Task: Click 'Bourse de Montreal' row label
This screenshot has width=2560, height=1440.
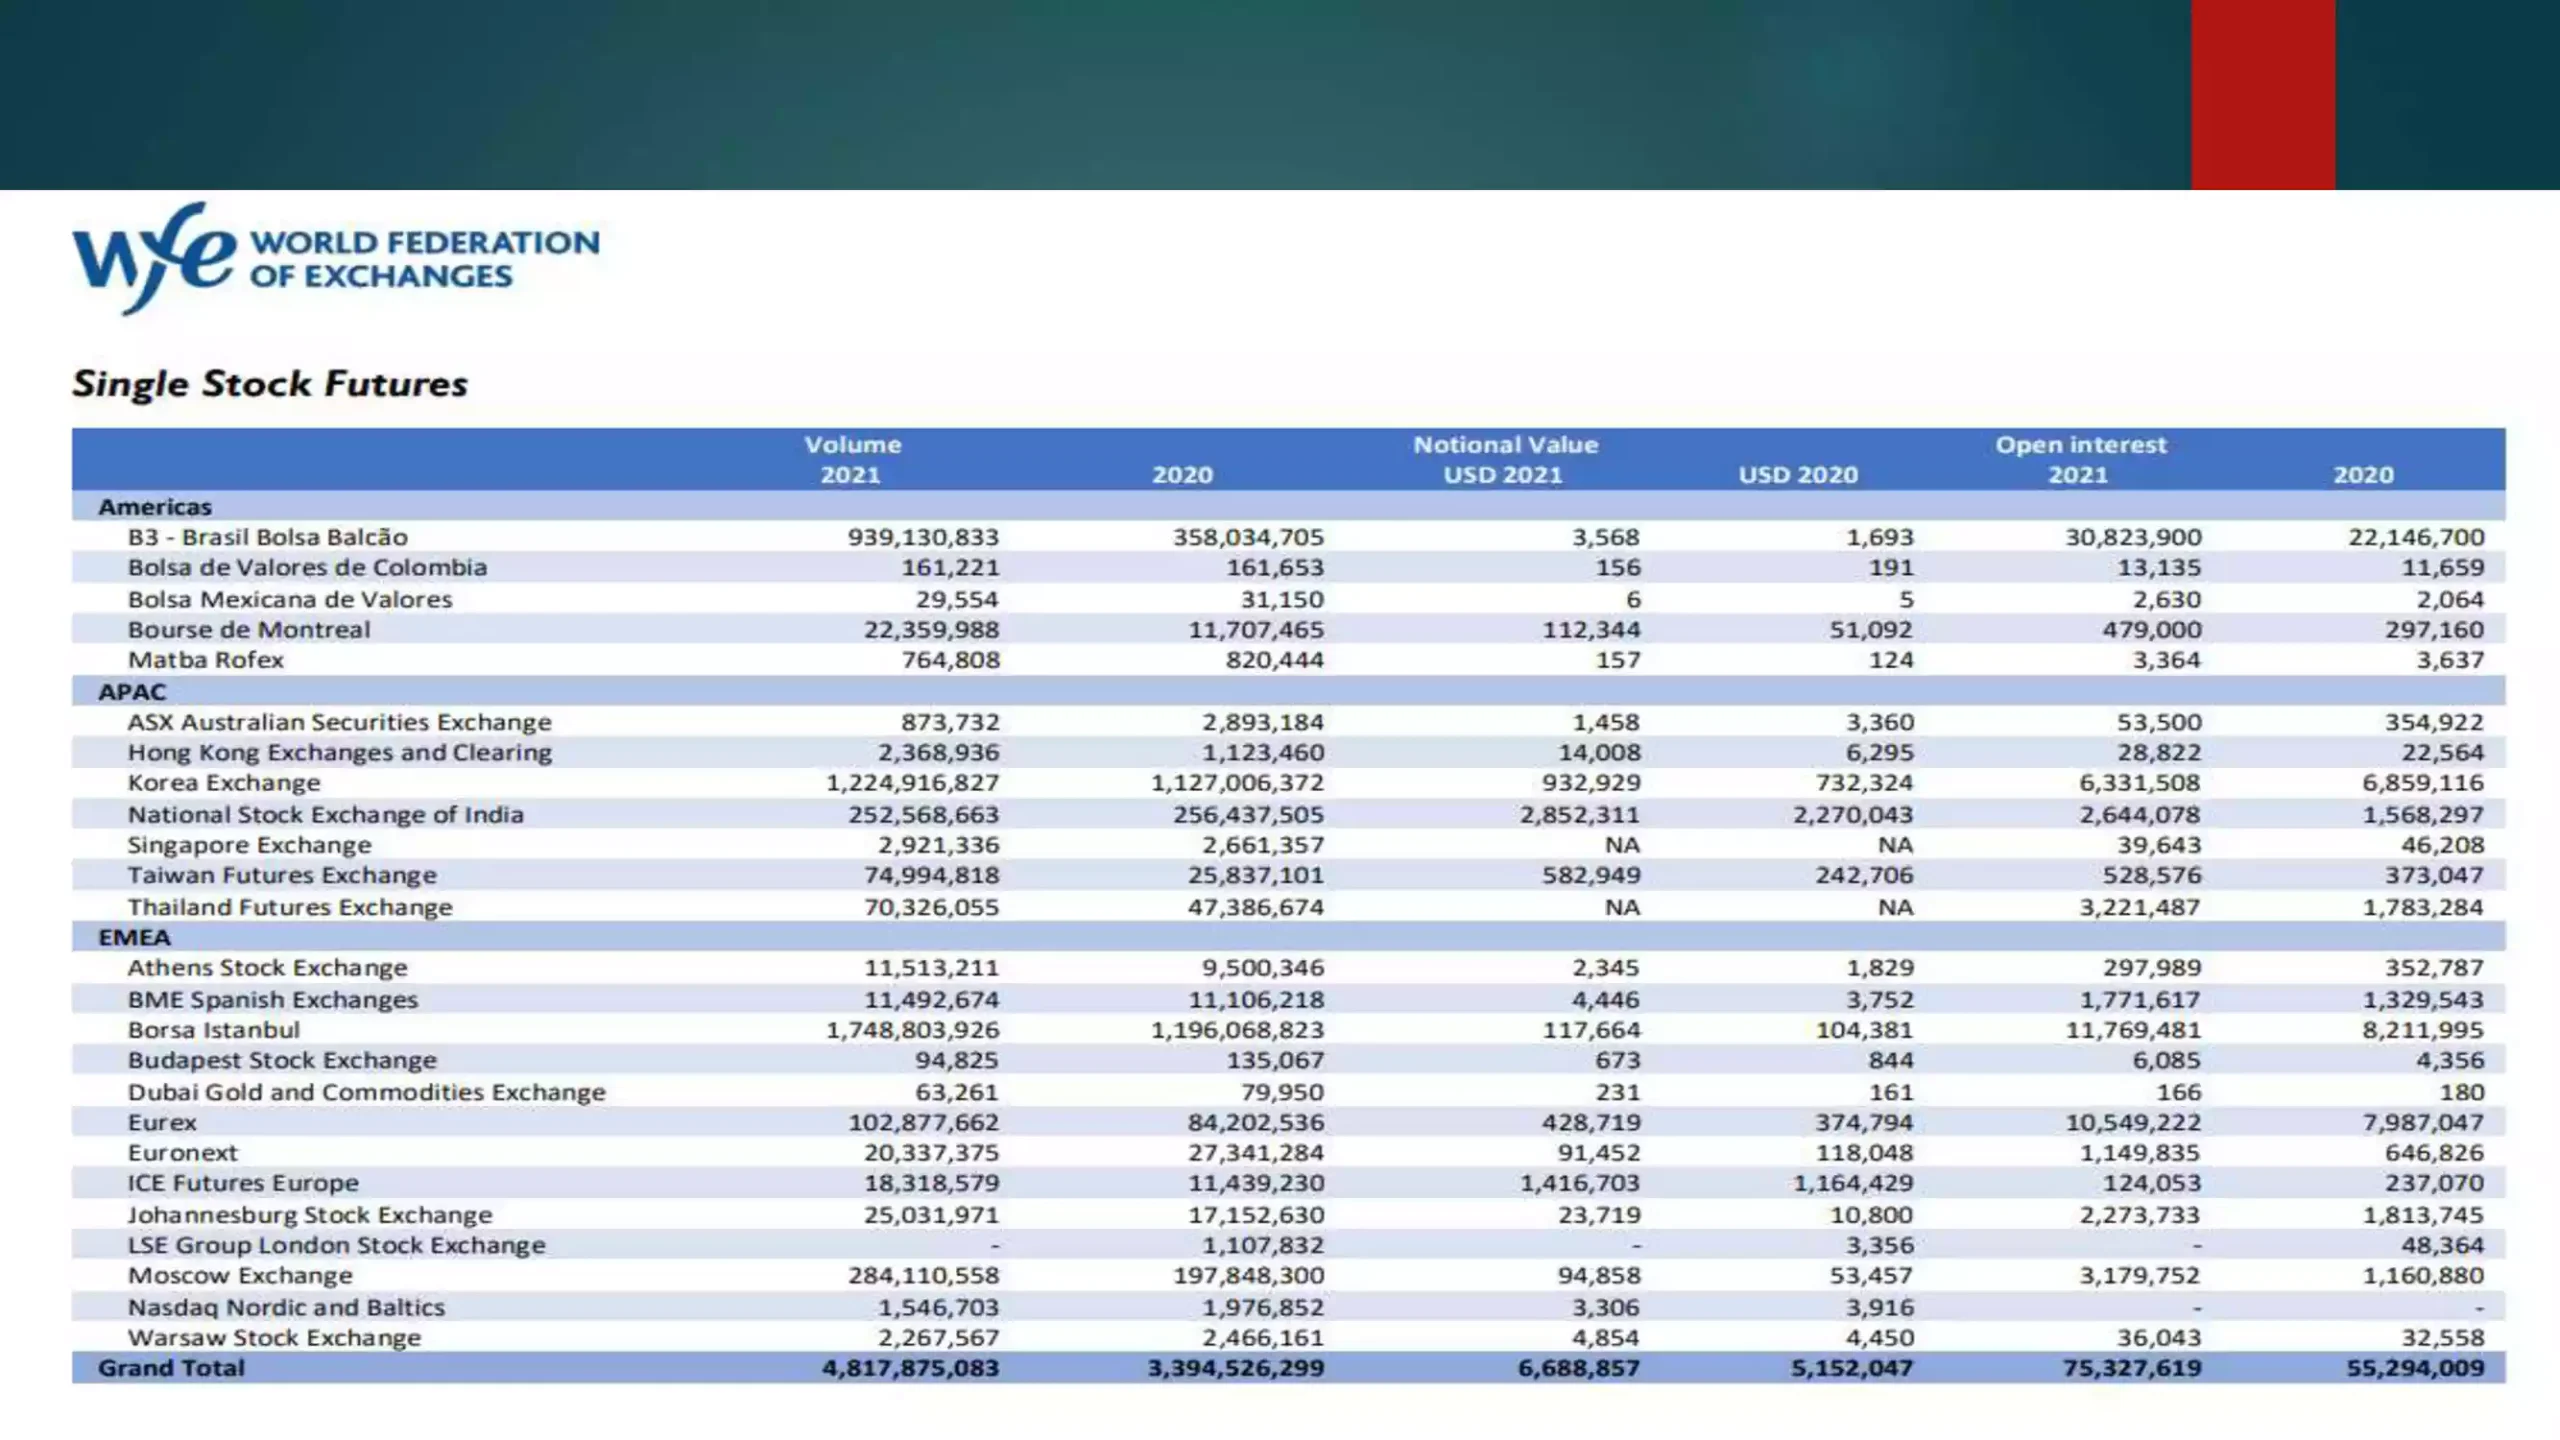Action: [249, 630]
